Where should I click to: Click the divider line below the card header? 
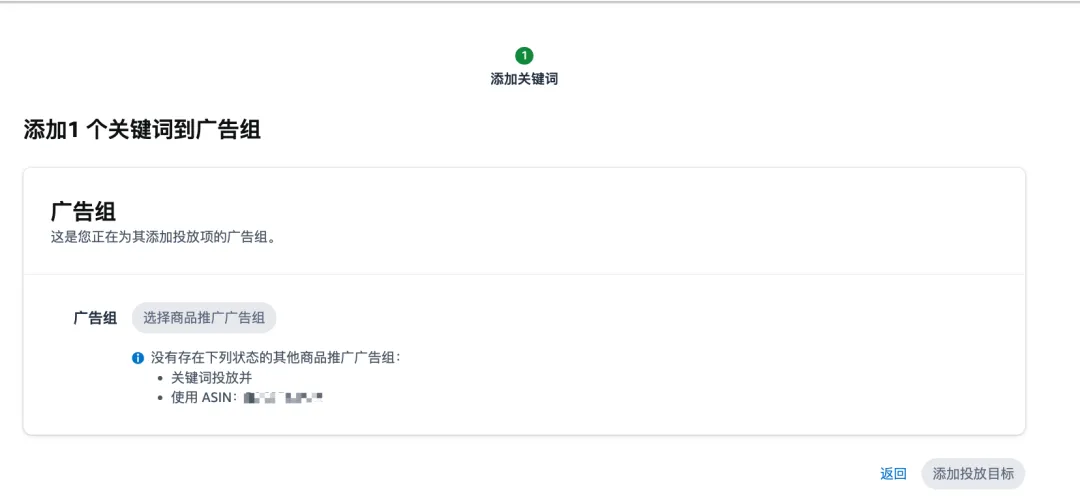pyautogui.click(x=524, y=274)
